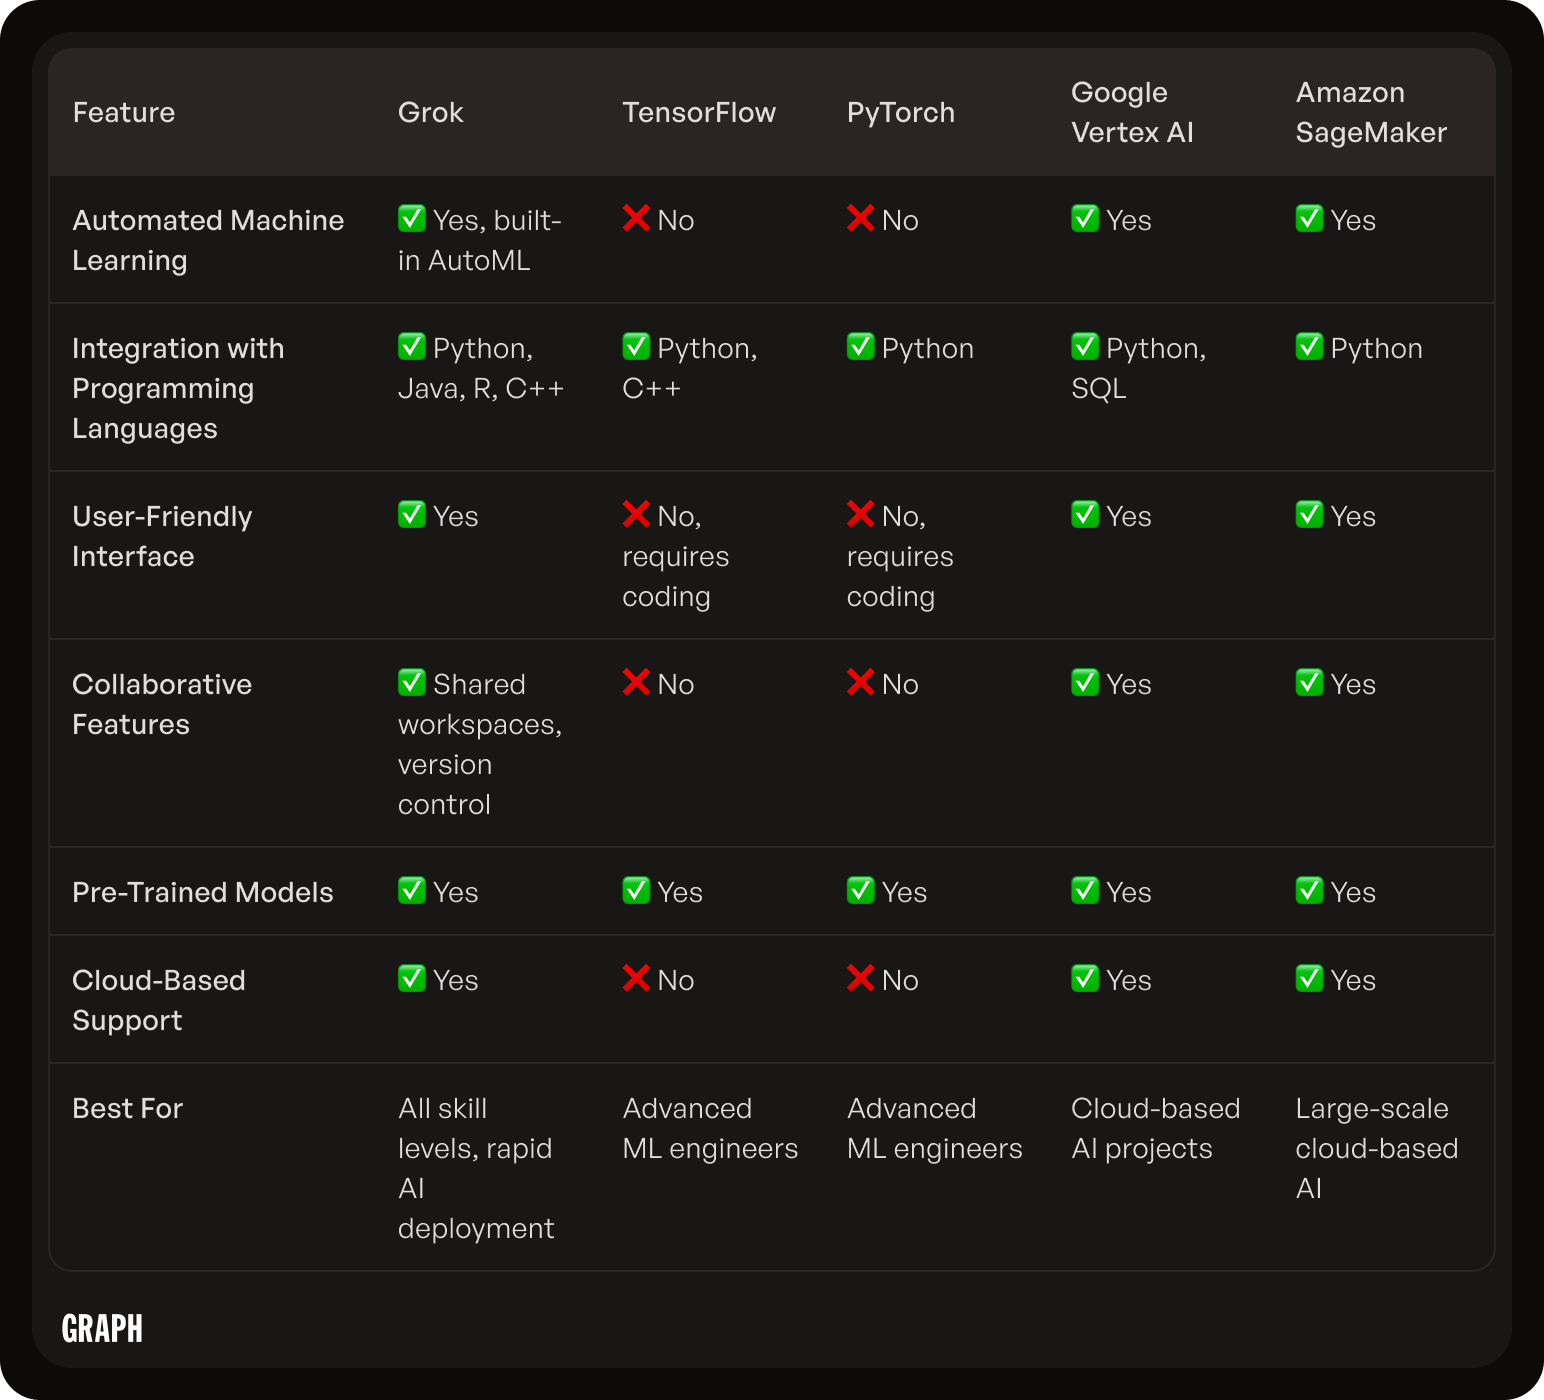Viewport: 1544px width, 1400px height.
Task: Click the "Automated Machine Learning" row label
Action: [208, 240]
